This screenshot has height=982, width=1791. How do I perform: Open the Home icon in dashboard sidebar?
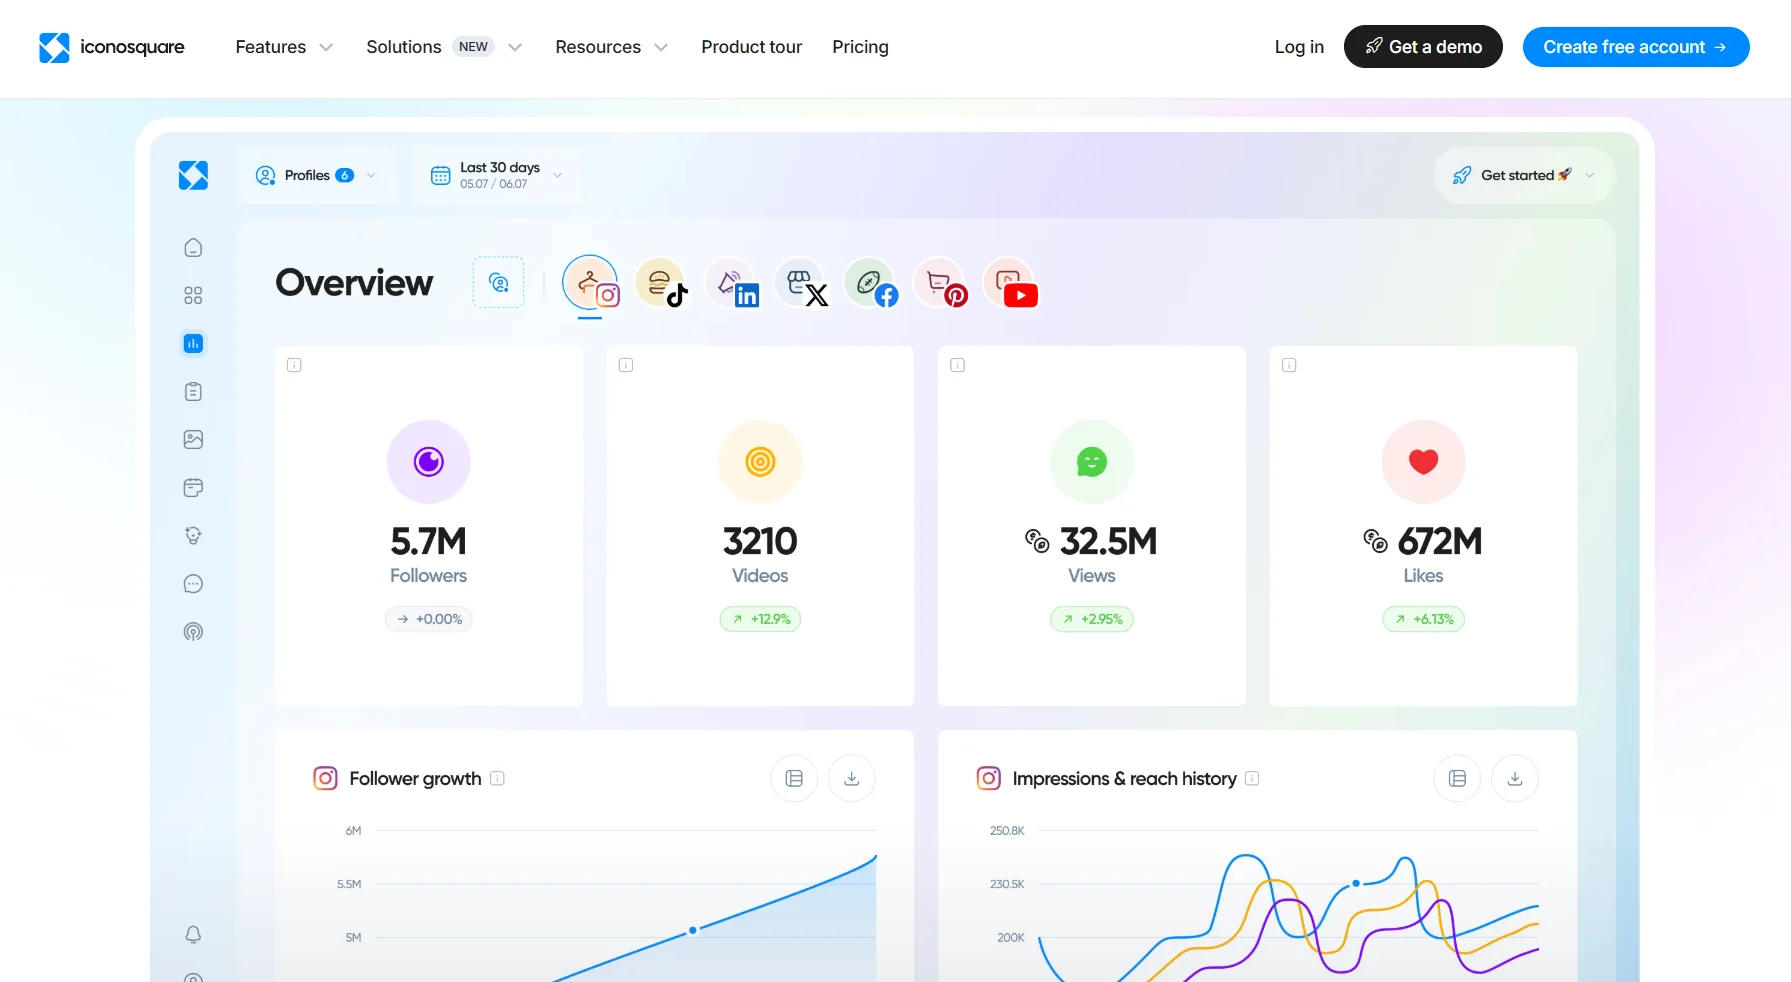(193, 248)
